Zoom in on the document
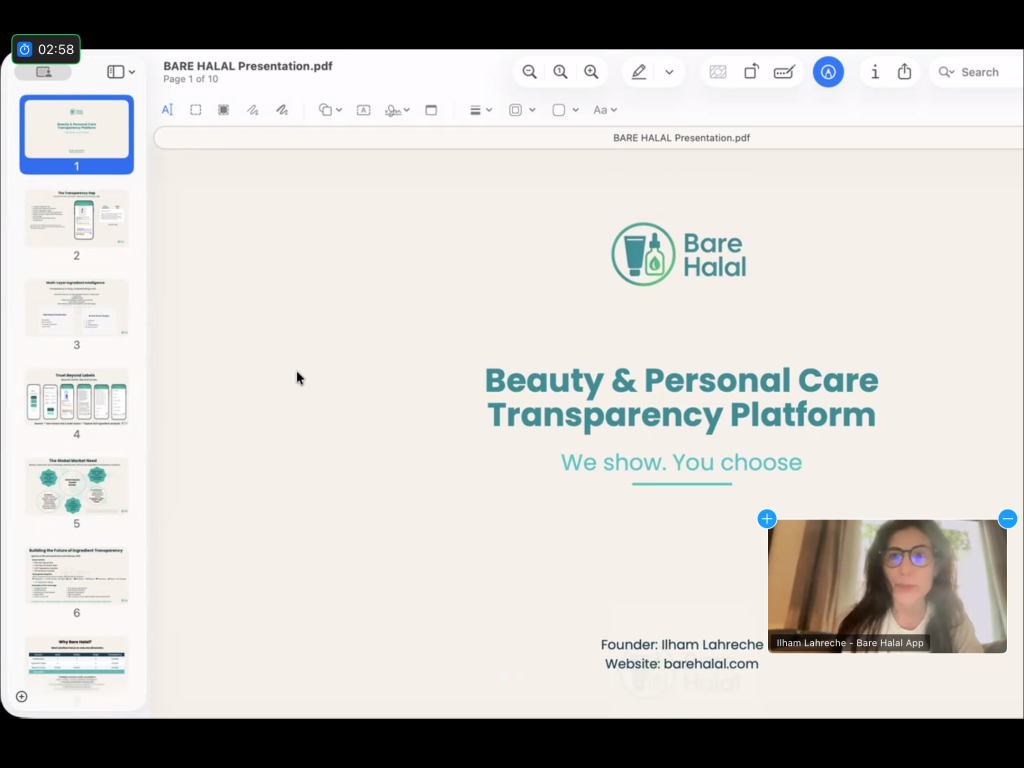This screenshot has width=1024, height=768. 591,72
